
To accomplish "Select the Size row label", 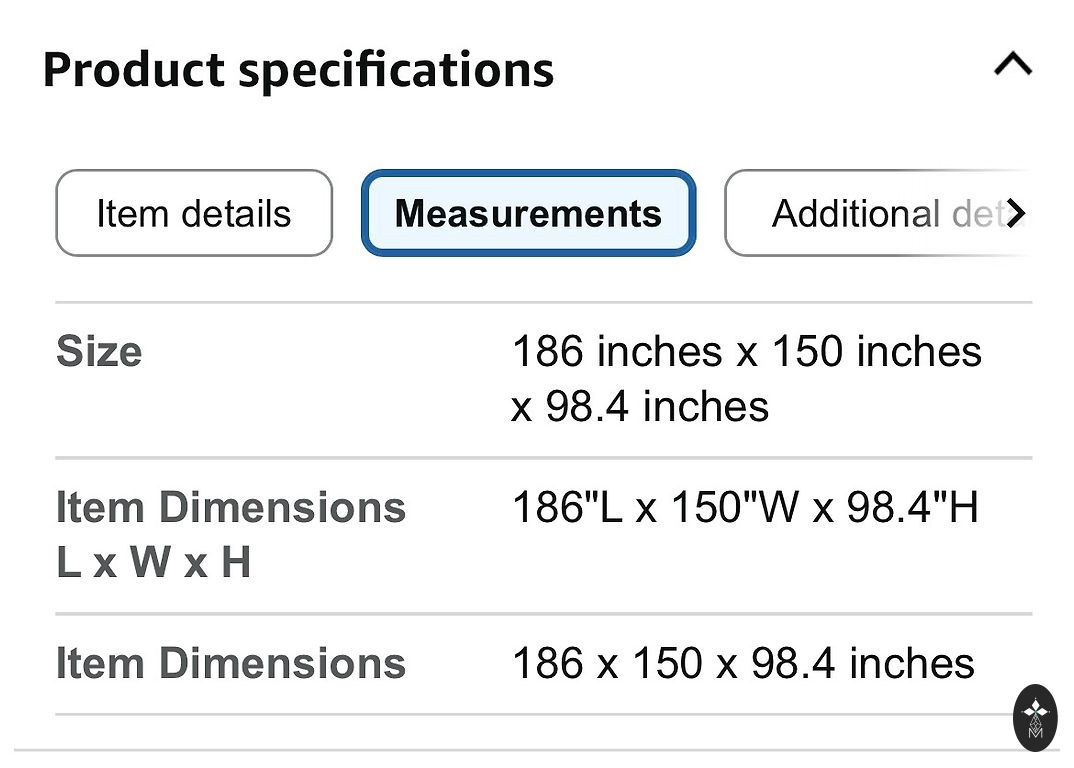I will 99,351.
